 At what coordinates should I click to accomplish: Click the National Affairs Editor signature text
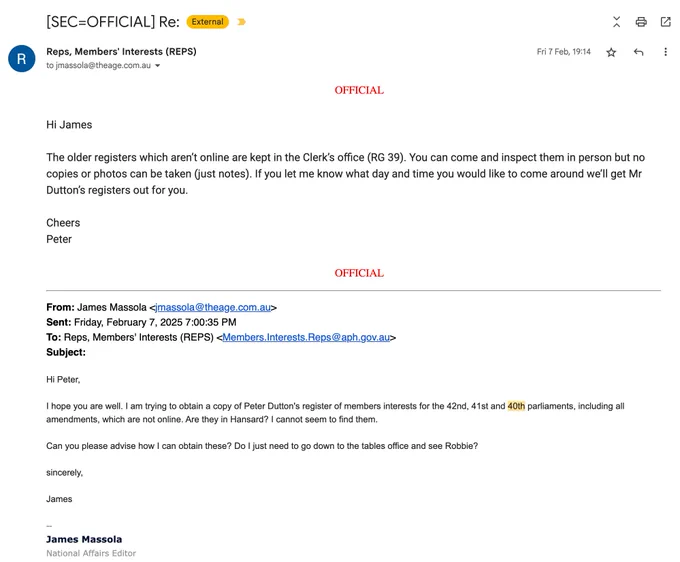(x=91, y=553)
